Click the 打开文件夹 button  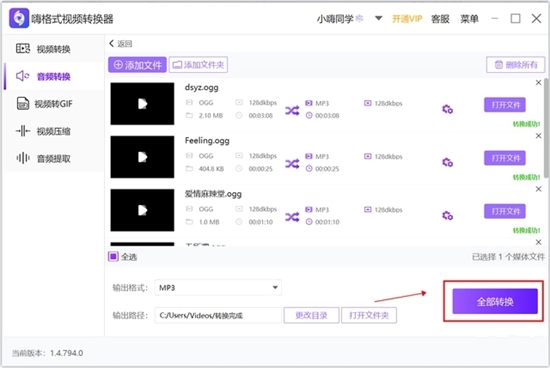tap(369, 315)
